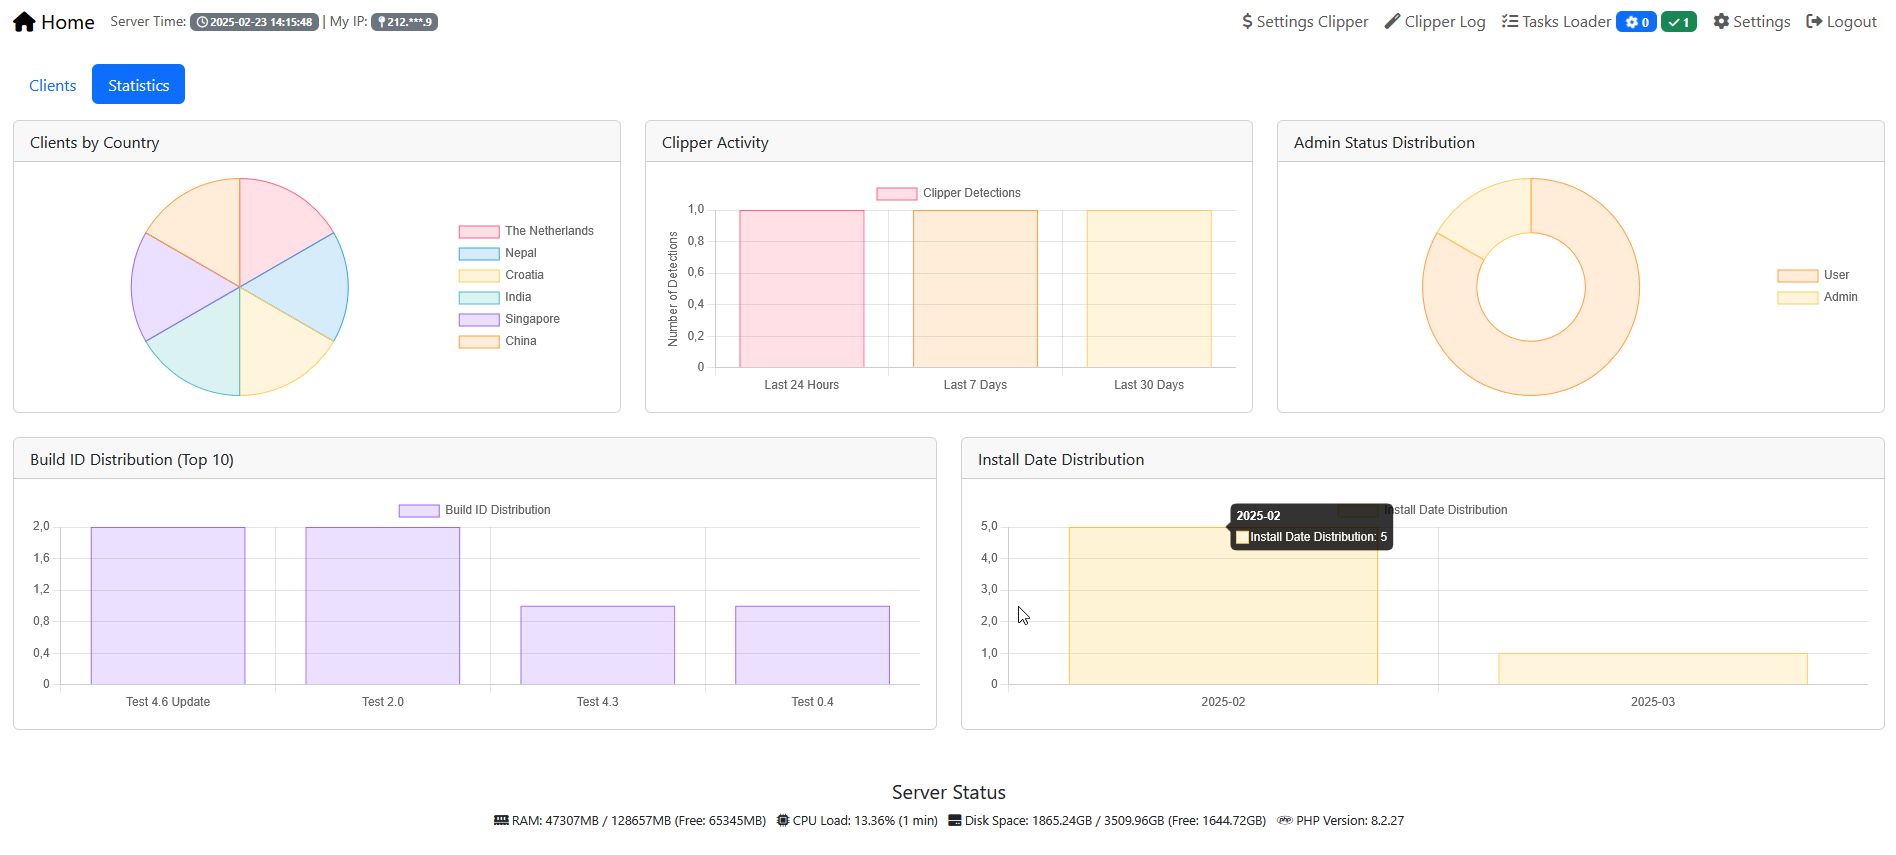Click the clock icon in Server Time
The width and height of the screenshot is (1896, 855).
[202, 22]
